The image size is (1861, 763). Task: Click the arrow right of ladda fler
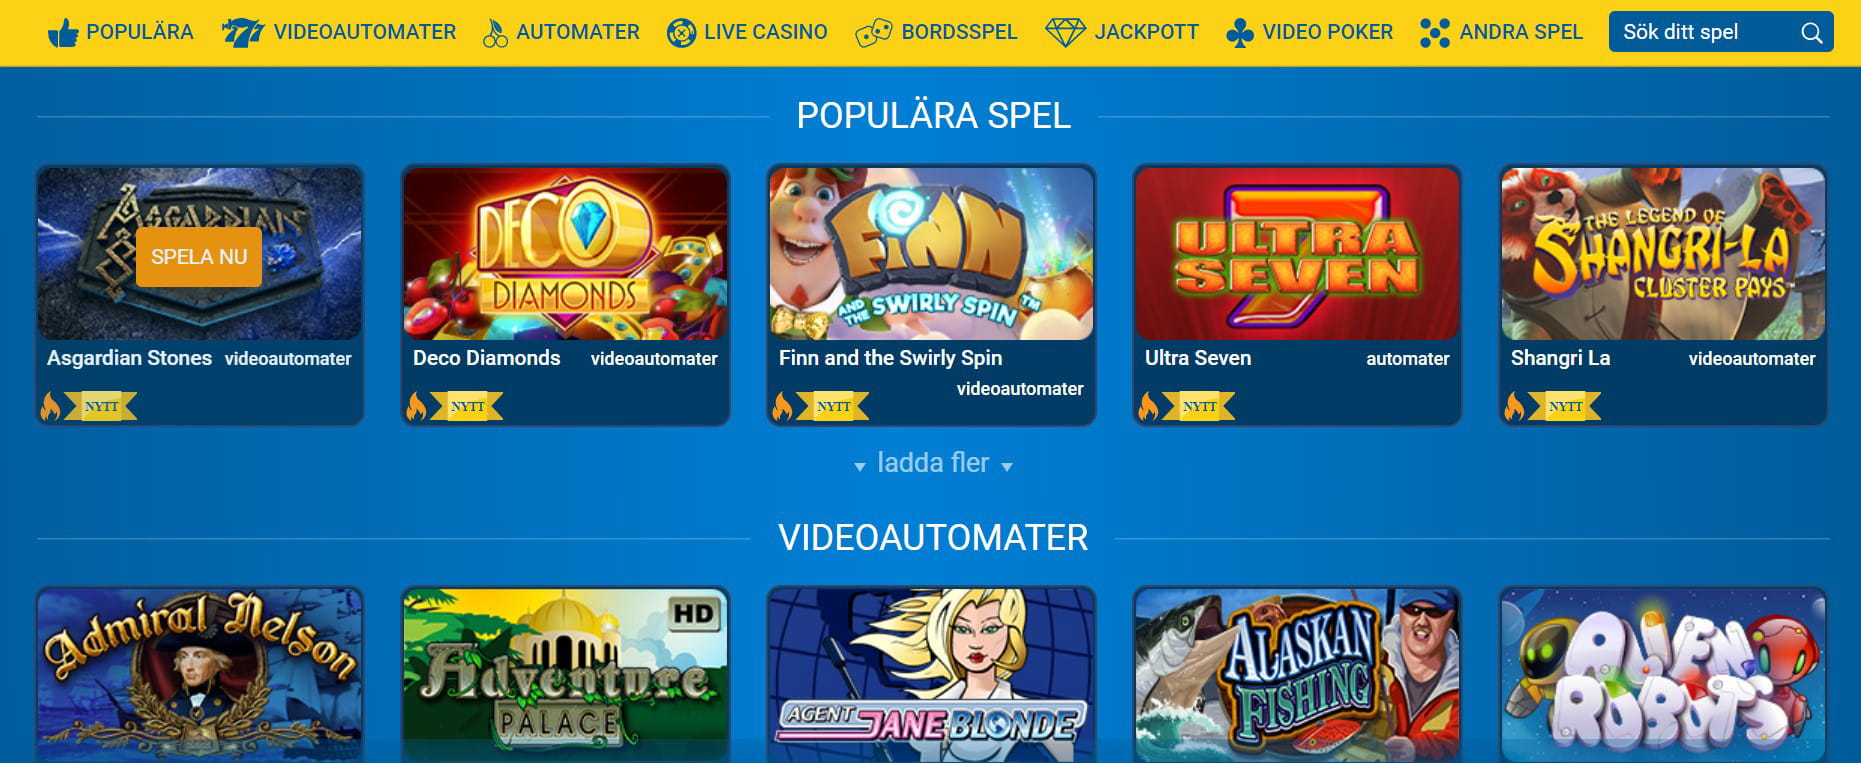point(1006,467)
